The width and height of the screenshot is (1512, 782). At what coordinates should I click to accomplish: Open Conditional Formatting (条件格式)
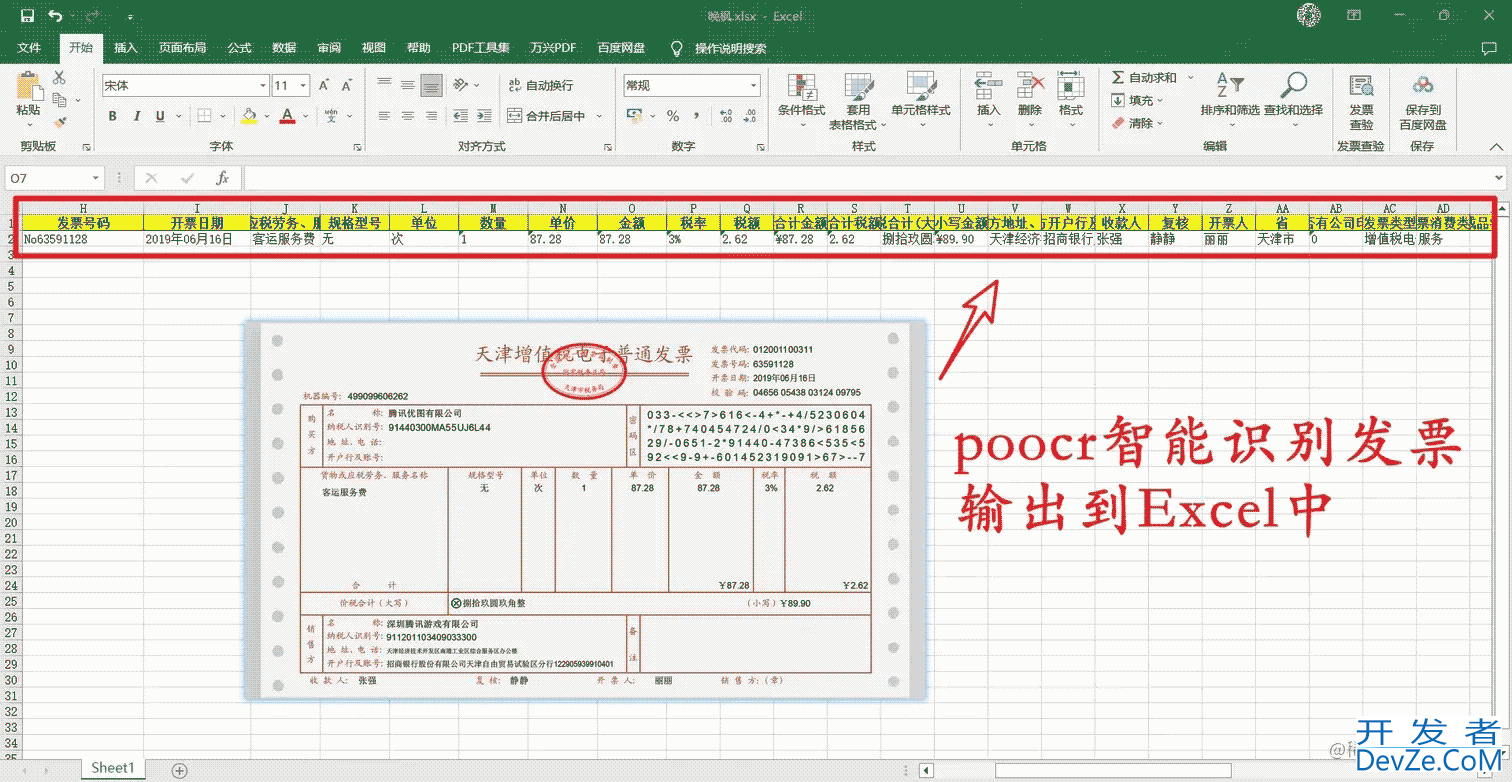coord(801,100)
